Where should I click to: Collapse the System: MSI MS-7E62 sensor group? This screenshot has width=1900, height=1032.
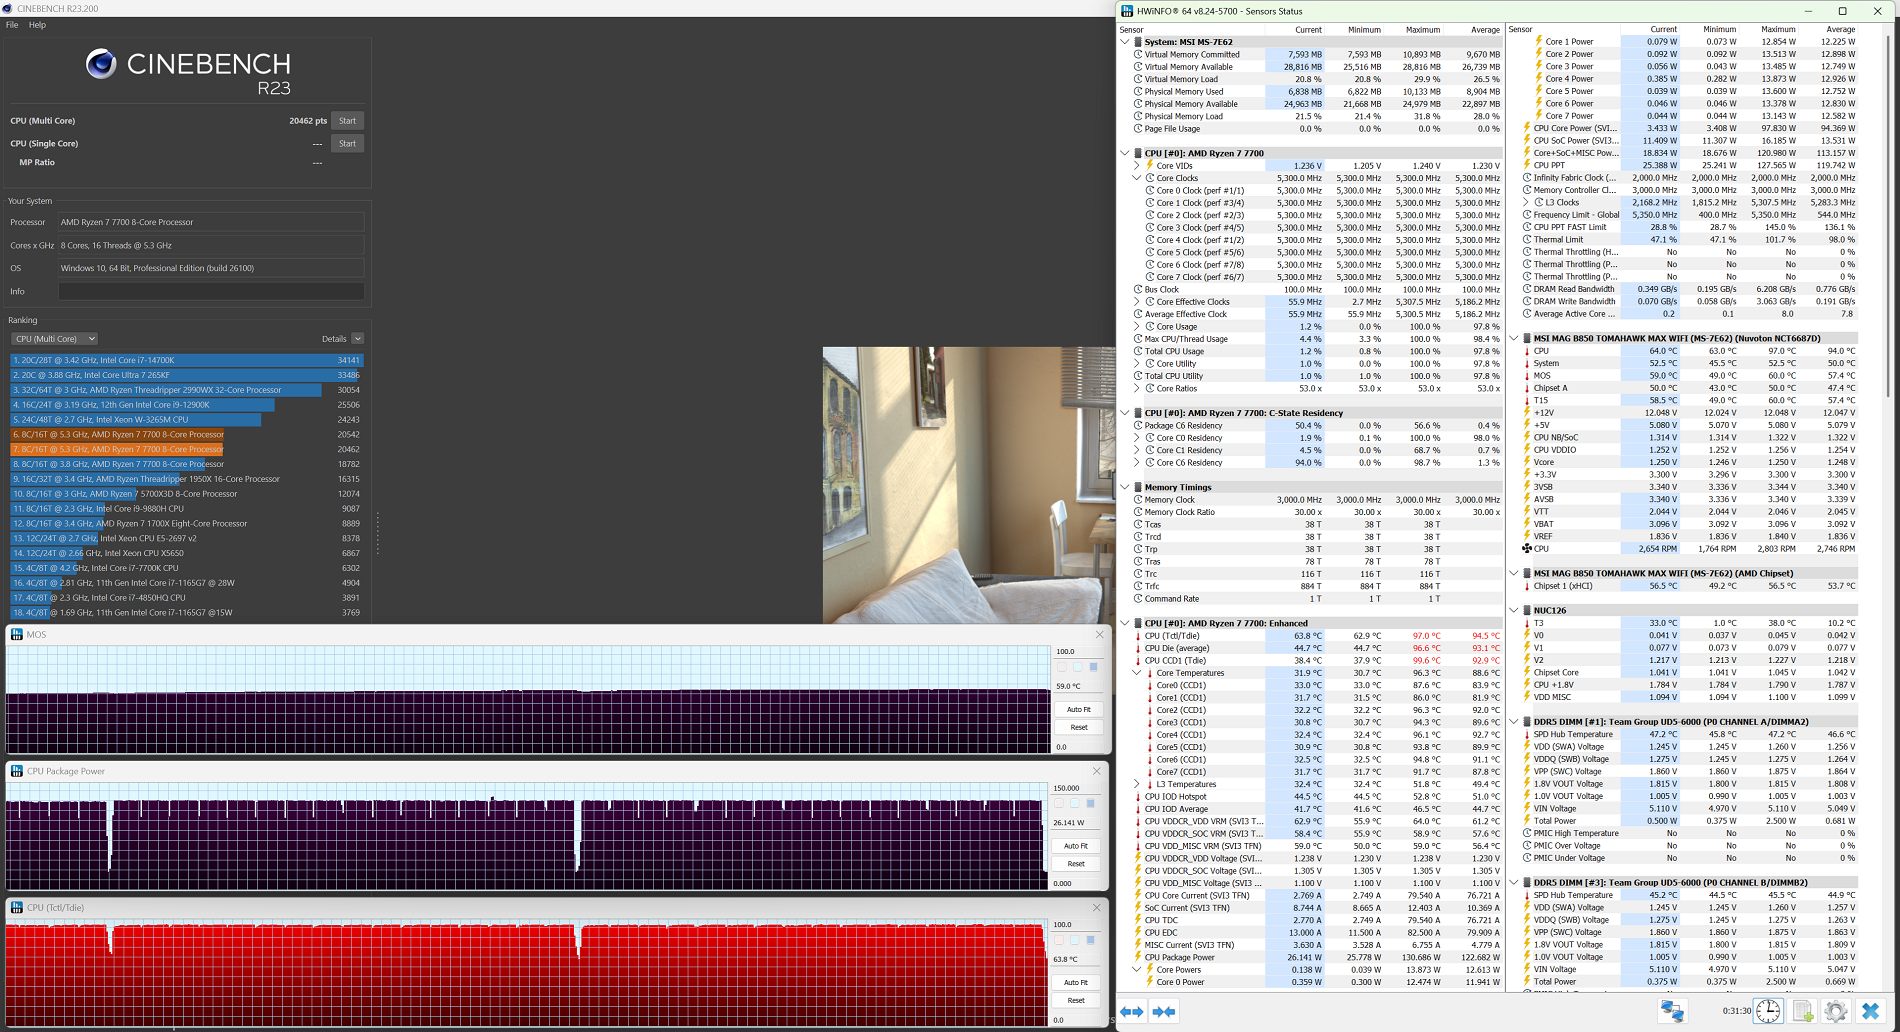coord(1125,42)
